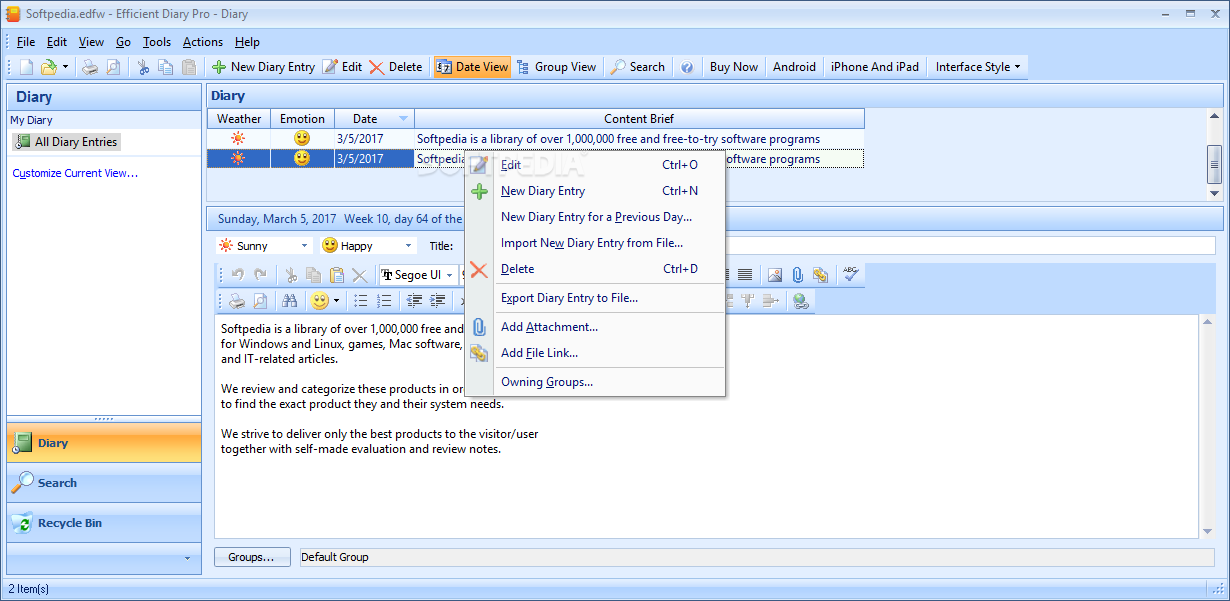Click the toolbar Delete button

click(396, 67)
